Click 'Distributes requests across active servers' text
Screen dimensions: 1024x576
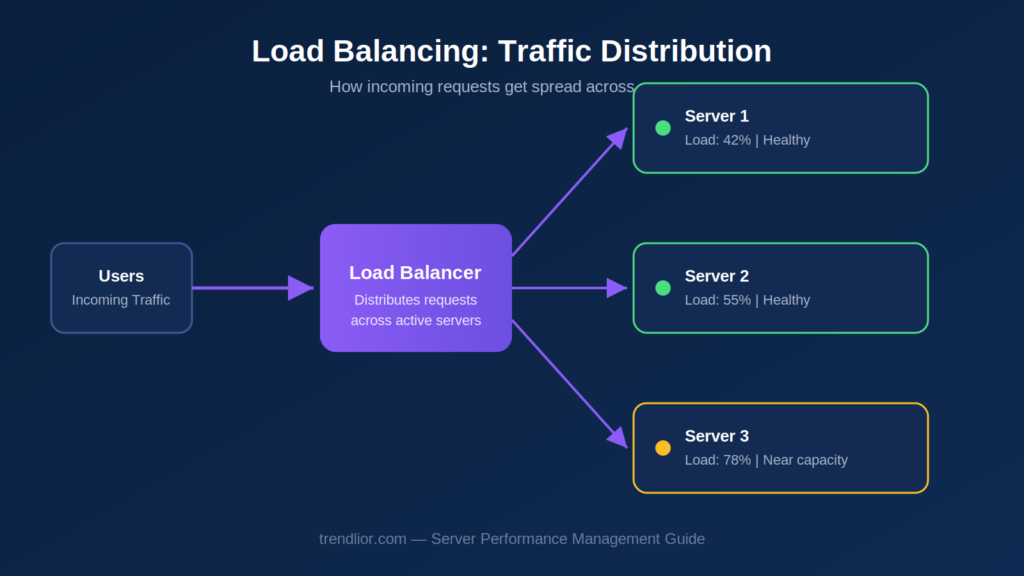pos(416,310)
